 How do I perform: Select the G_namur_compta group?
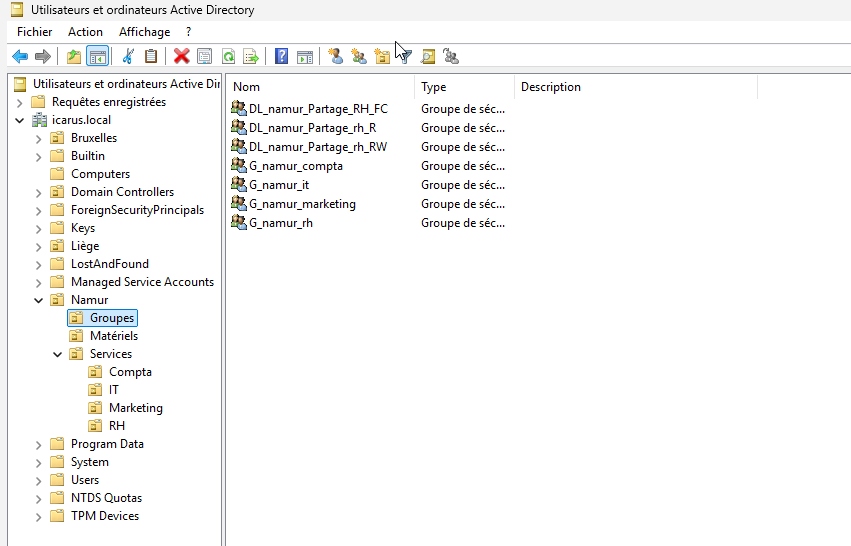(296, 166)
